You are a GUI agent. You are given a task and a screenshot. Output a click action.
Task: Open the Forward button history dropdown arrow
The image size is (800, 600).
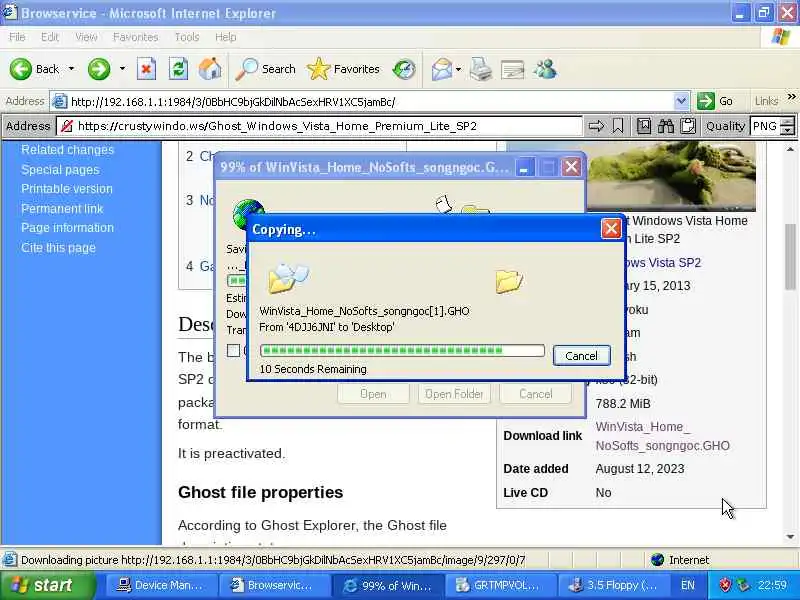122,69
